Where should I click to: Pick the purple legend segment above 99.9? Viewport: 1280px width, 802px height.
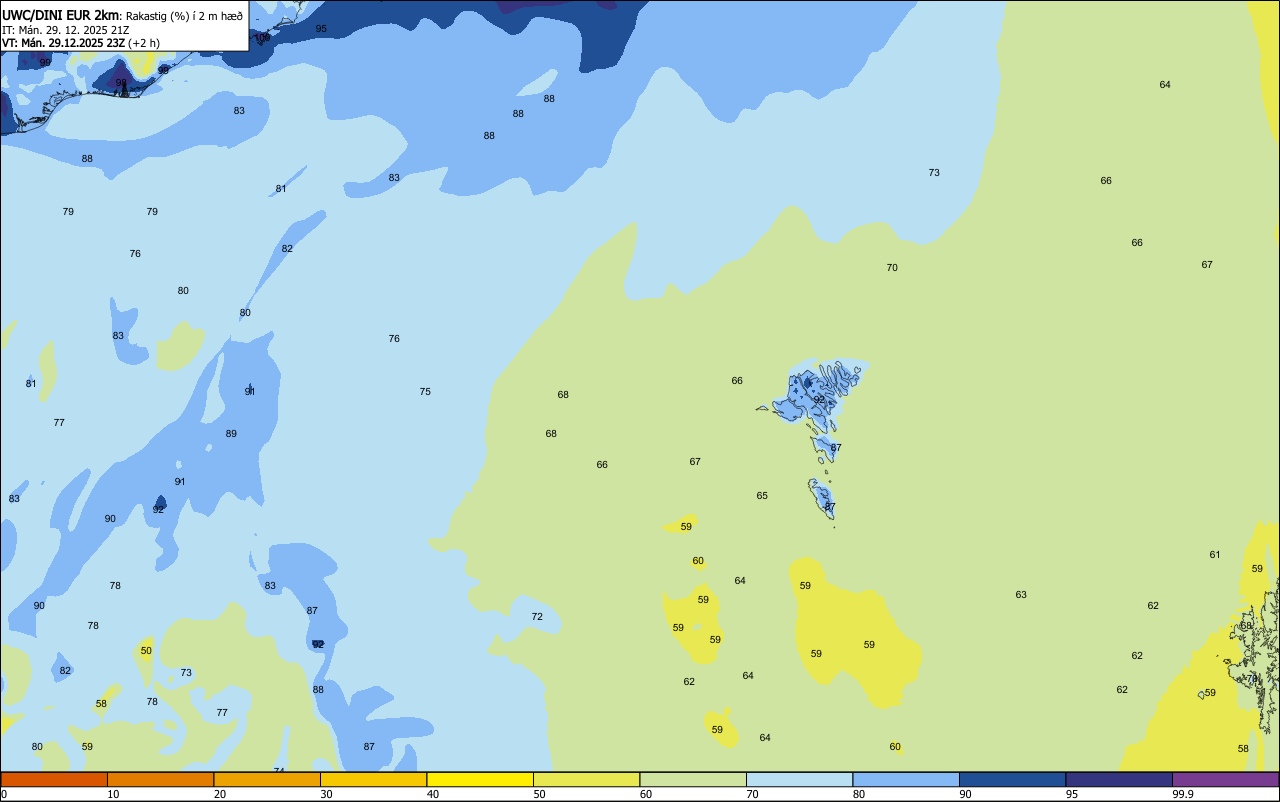click(x=1225, y=779)
